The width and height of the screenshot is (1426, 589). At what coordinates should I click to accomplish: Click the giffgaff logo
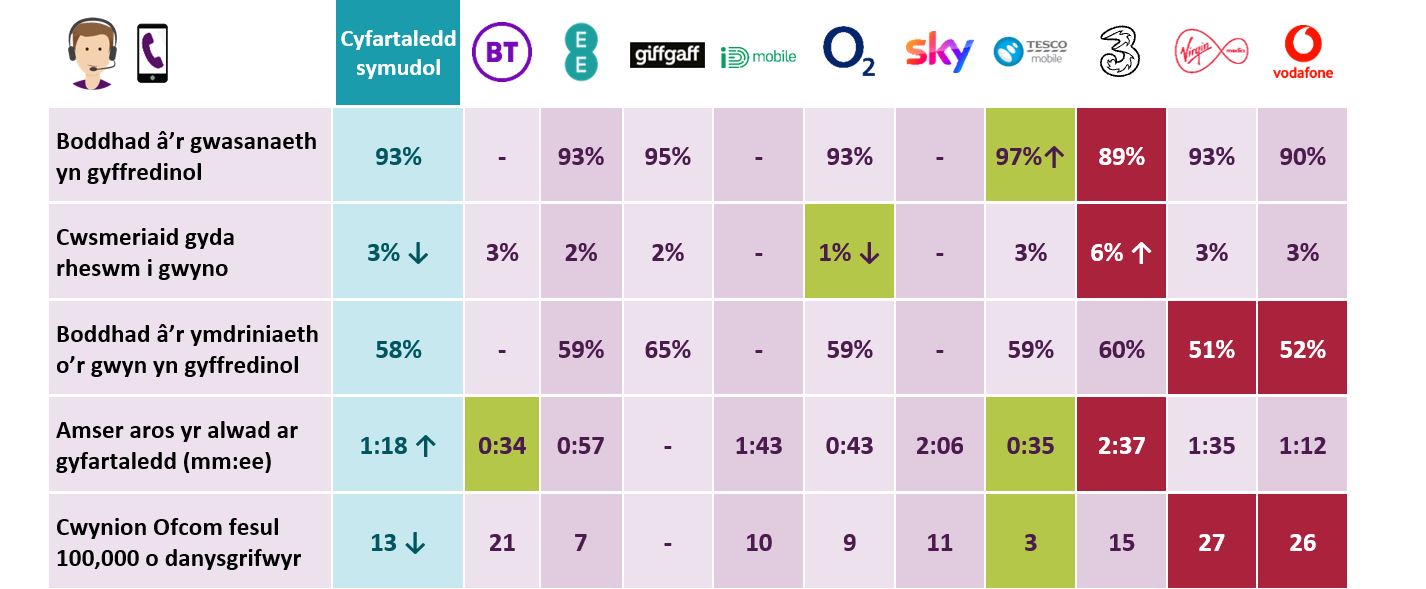pyautogui.click(x=667, y=55)
